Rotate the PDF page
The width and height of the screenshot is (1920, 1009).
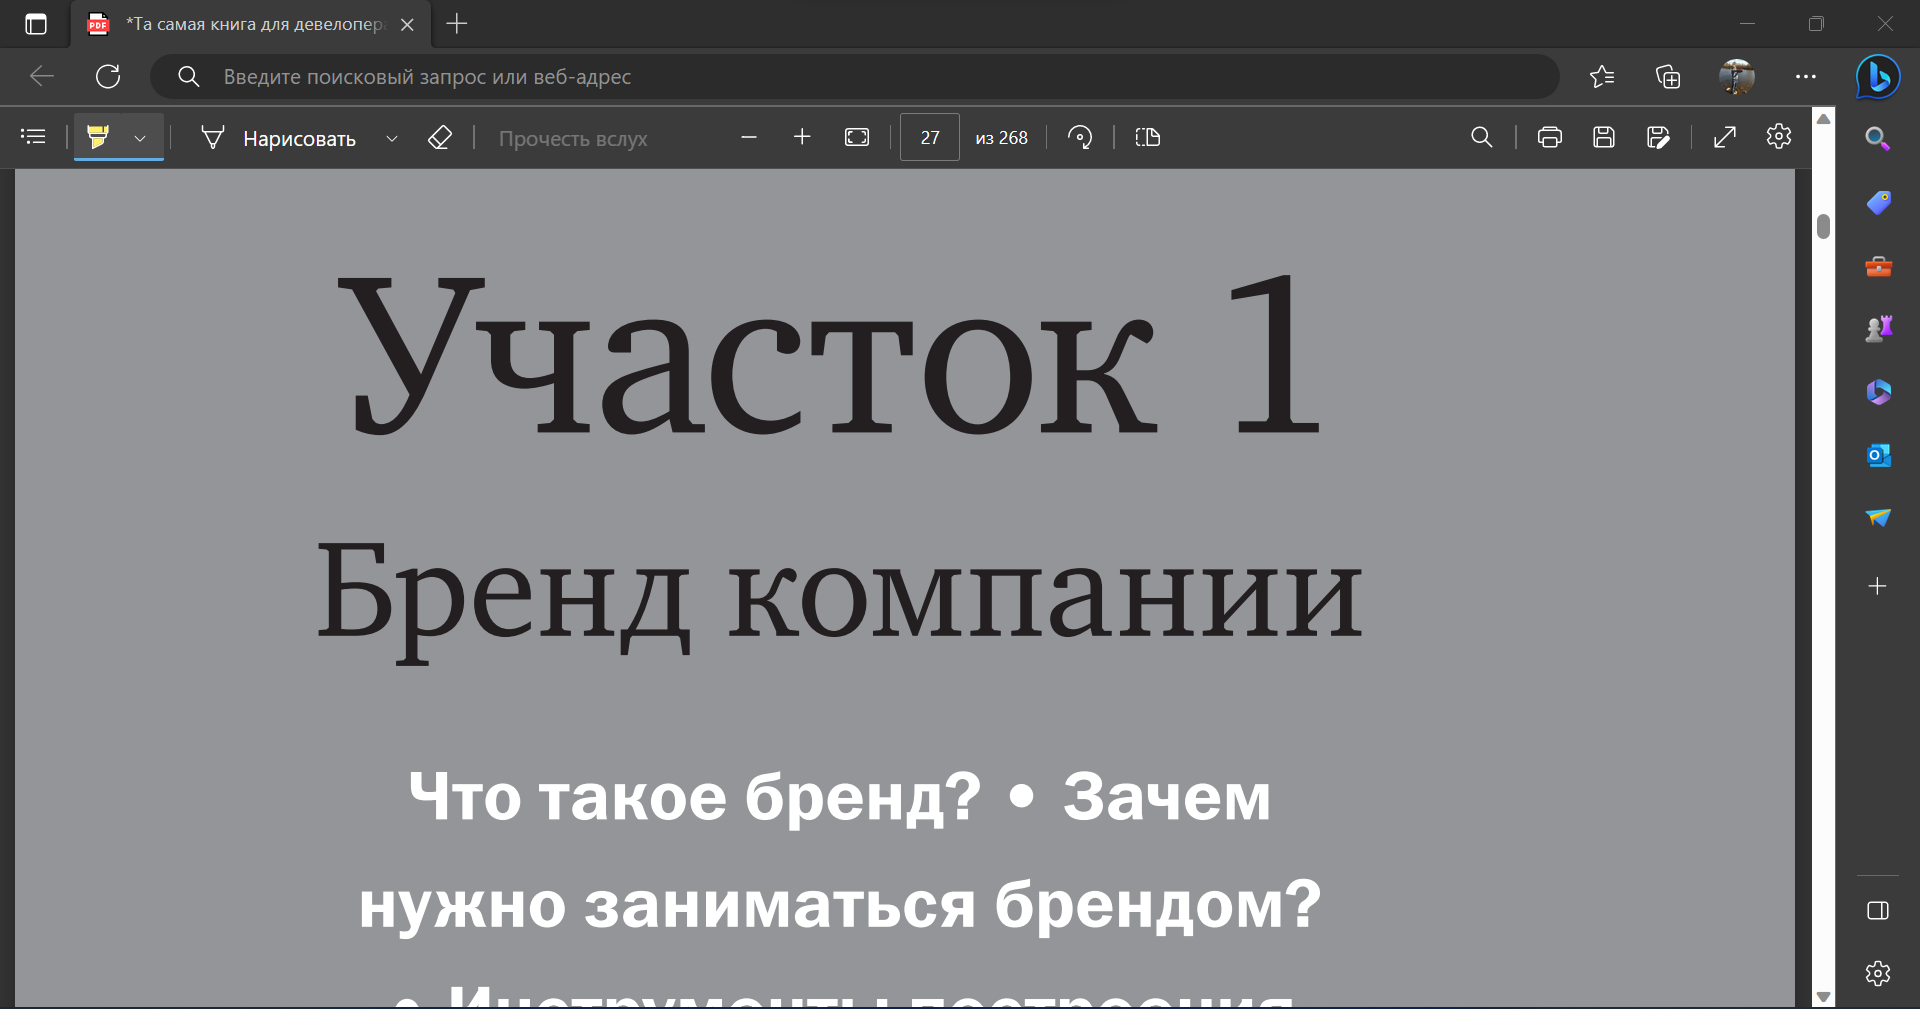[x=1080, y=137]
